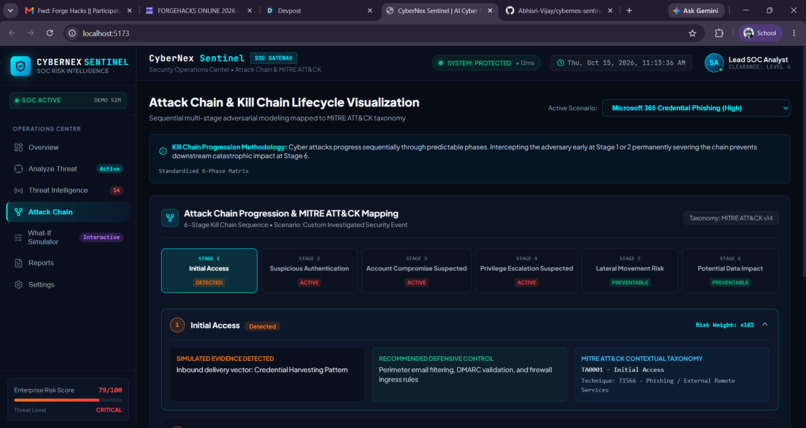Click the numbered 1 circle for Initial Access

[x=177, y=325]
